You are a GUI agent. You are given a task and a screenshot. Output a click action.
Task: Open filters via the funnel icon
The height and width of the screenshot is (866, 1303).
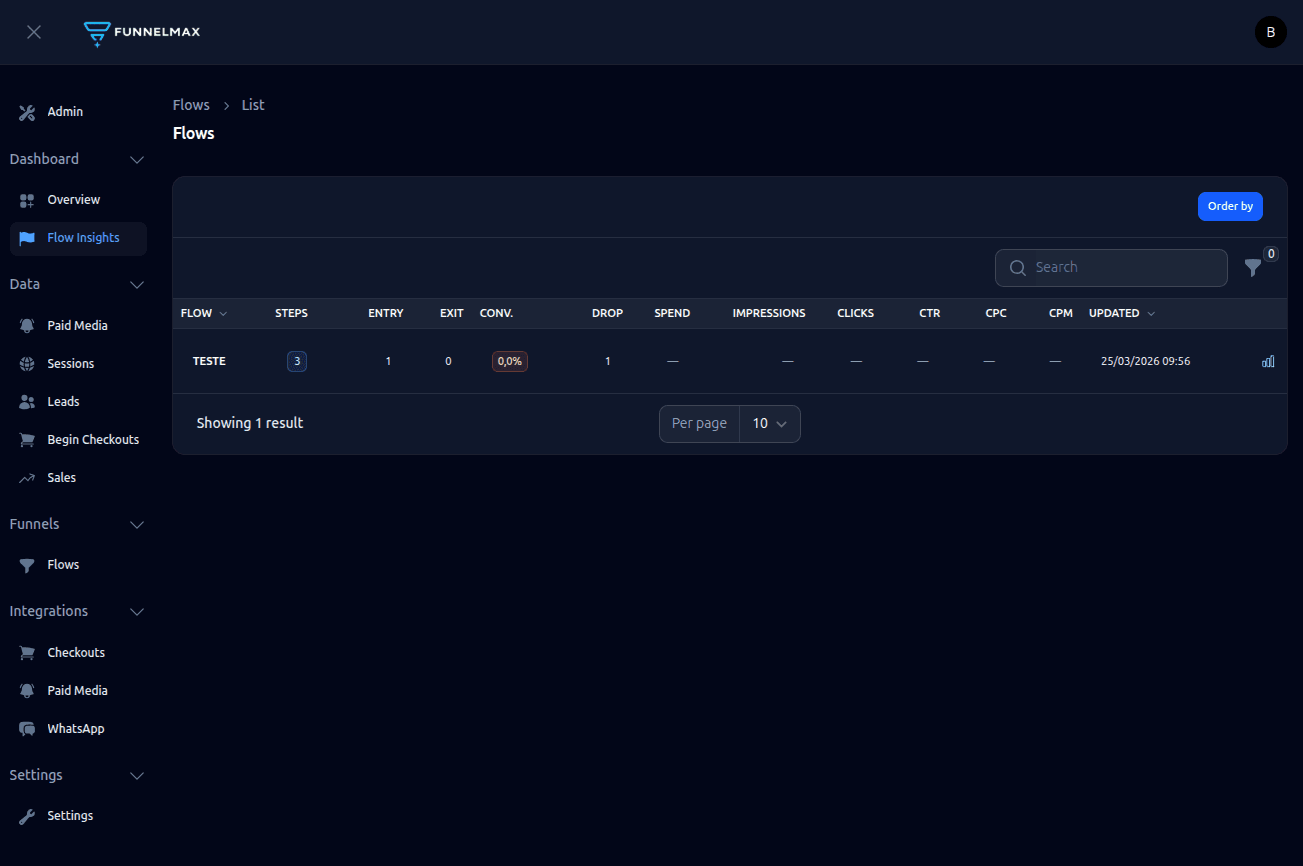click(1253, 268)
